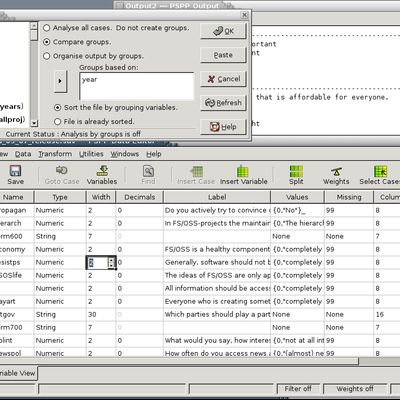Click the width stepper arrows for esistps
Image resolution: width=400 pixels, height=400 pixels.
coord(112,263)
